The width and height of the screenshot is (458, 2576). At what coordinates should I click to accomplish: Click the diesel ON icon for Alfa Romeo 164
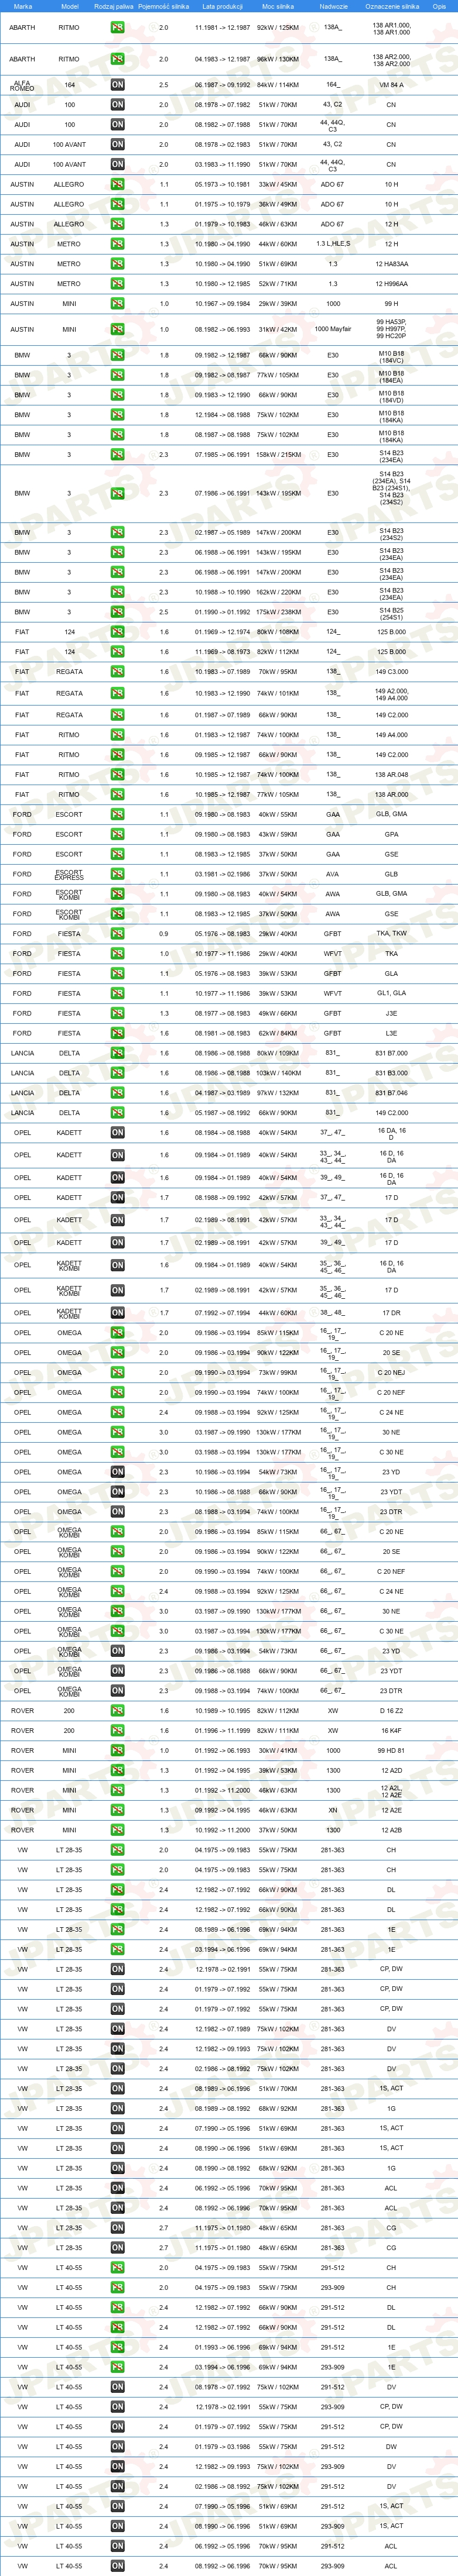117,85
